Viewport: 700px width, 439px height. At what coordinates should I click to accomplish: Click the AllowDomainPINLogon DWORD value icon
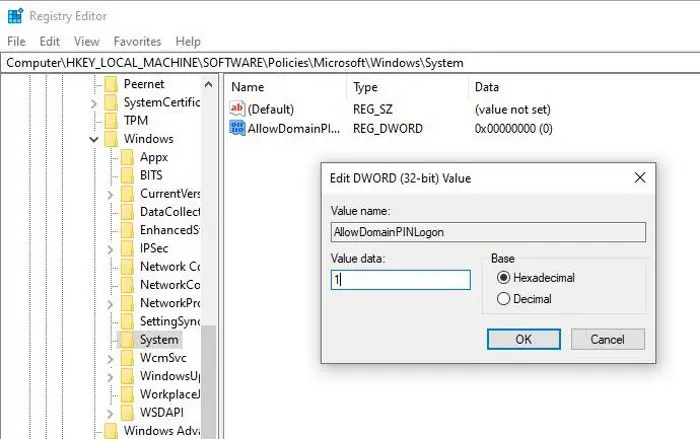(x=237, y=128)
